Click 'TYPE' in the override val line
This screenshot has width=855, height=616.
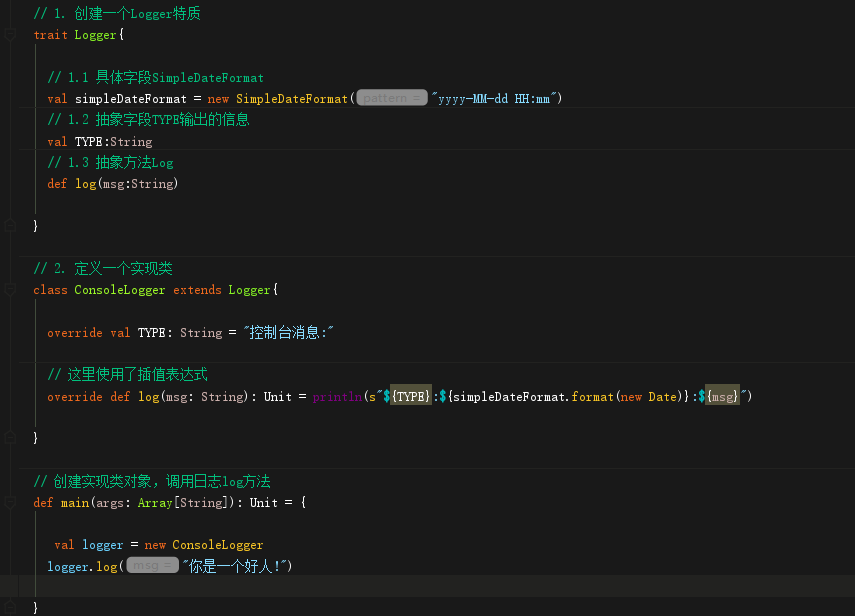point(152,333)
